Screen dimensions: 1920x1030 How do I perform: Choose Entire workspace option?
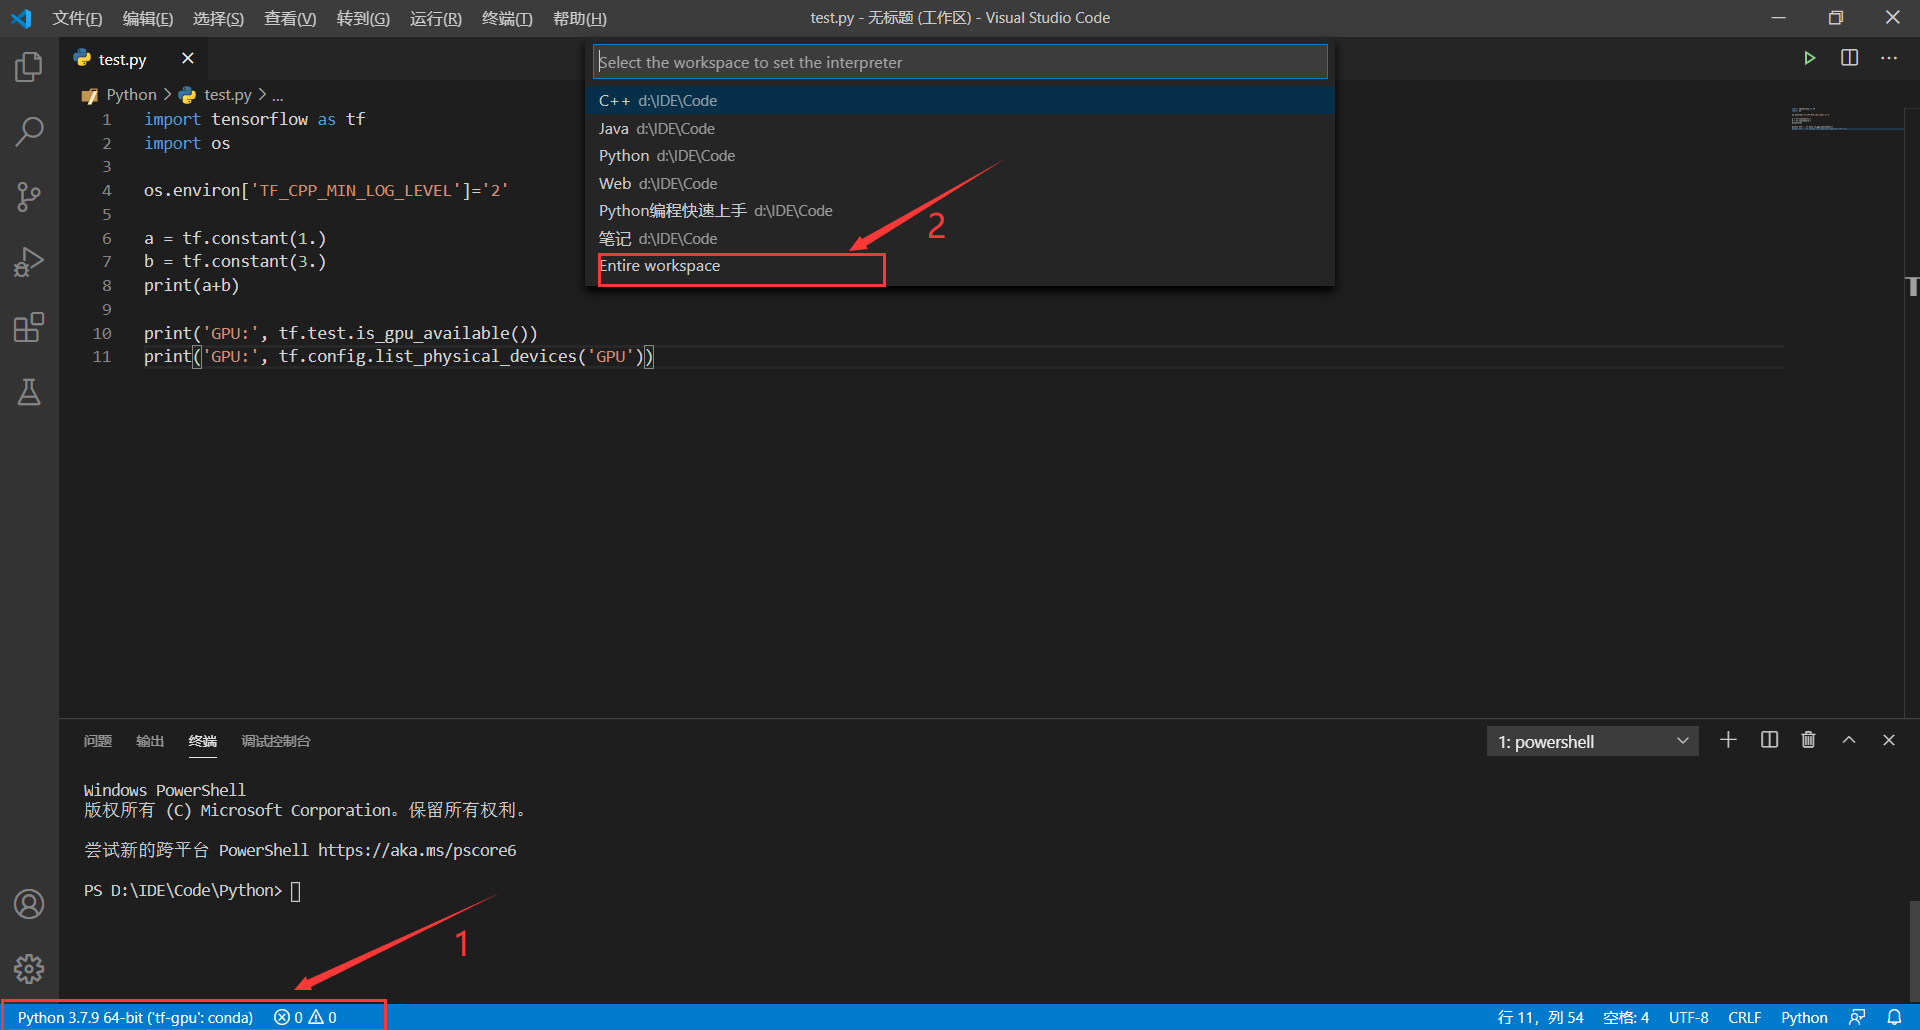pyautogui.click(x=960, y=266)
